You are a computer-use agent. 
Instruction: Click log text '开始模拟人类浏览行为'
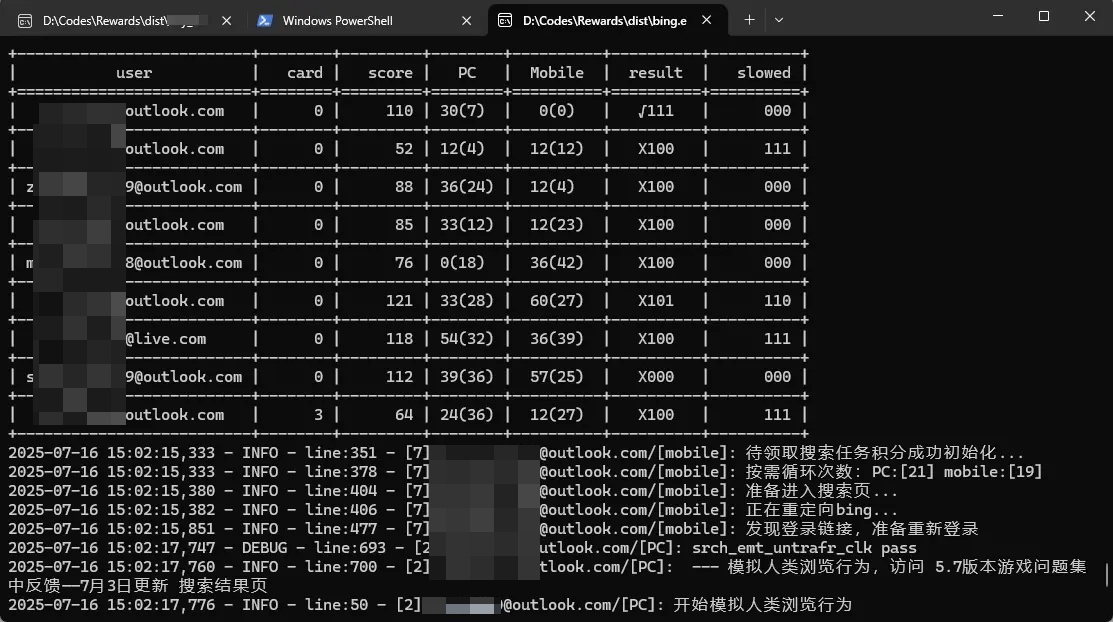point(762,605)
